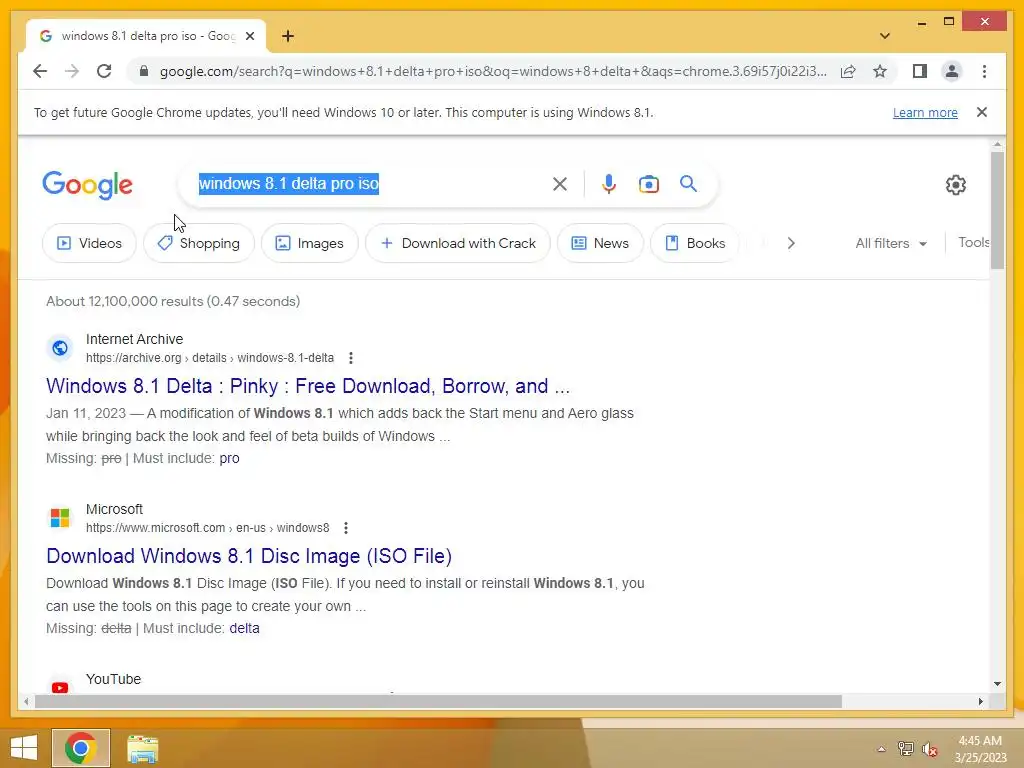Click the vertical scrollbar up arrow
Image resolution: width=1024 pixels, height=768 pixels.
coord(997,144)
